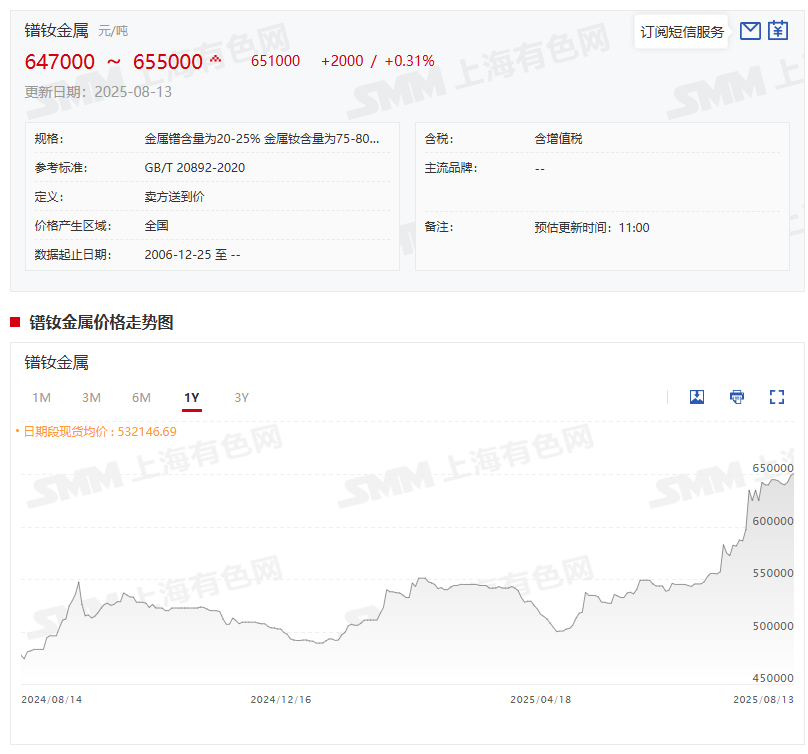The image size is (808, 754).
Task: Download the chart image
Action: (x=697, y=397)
